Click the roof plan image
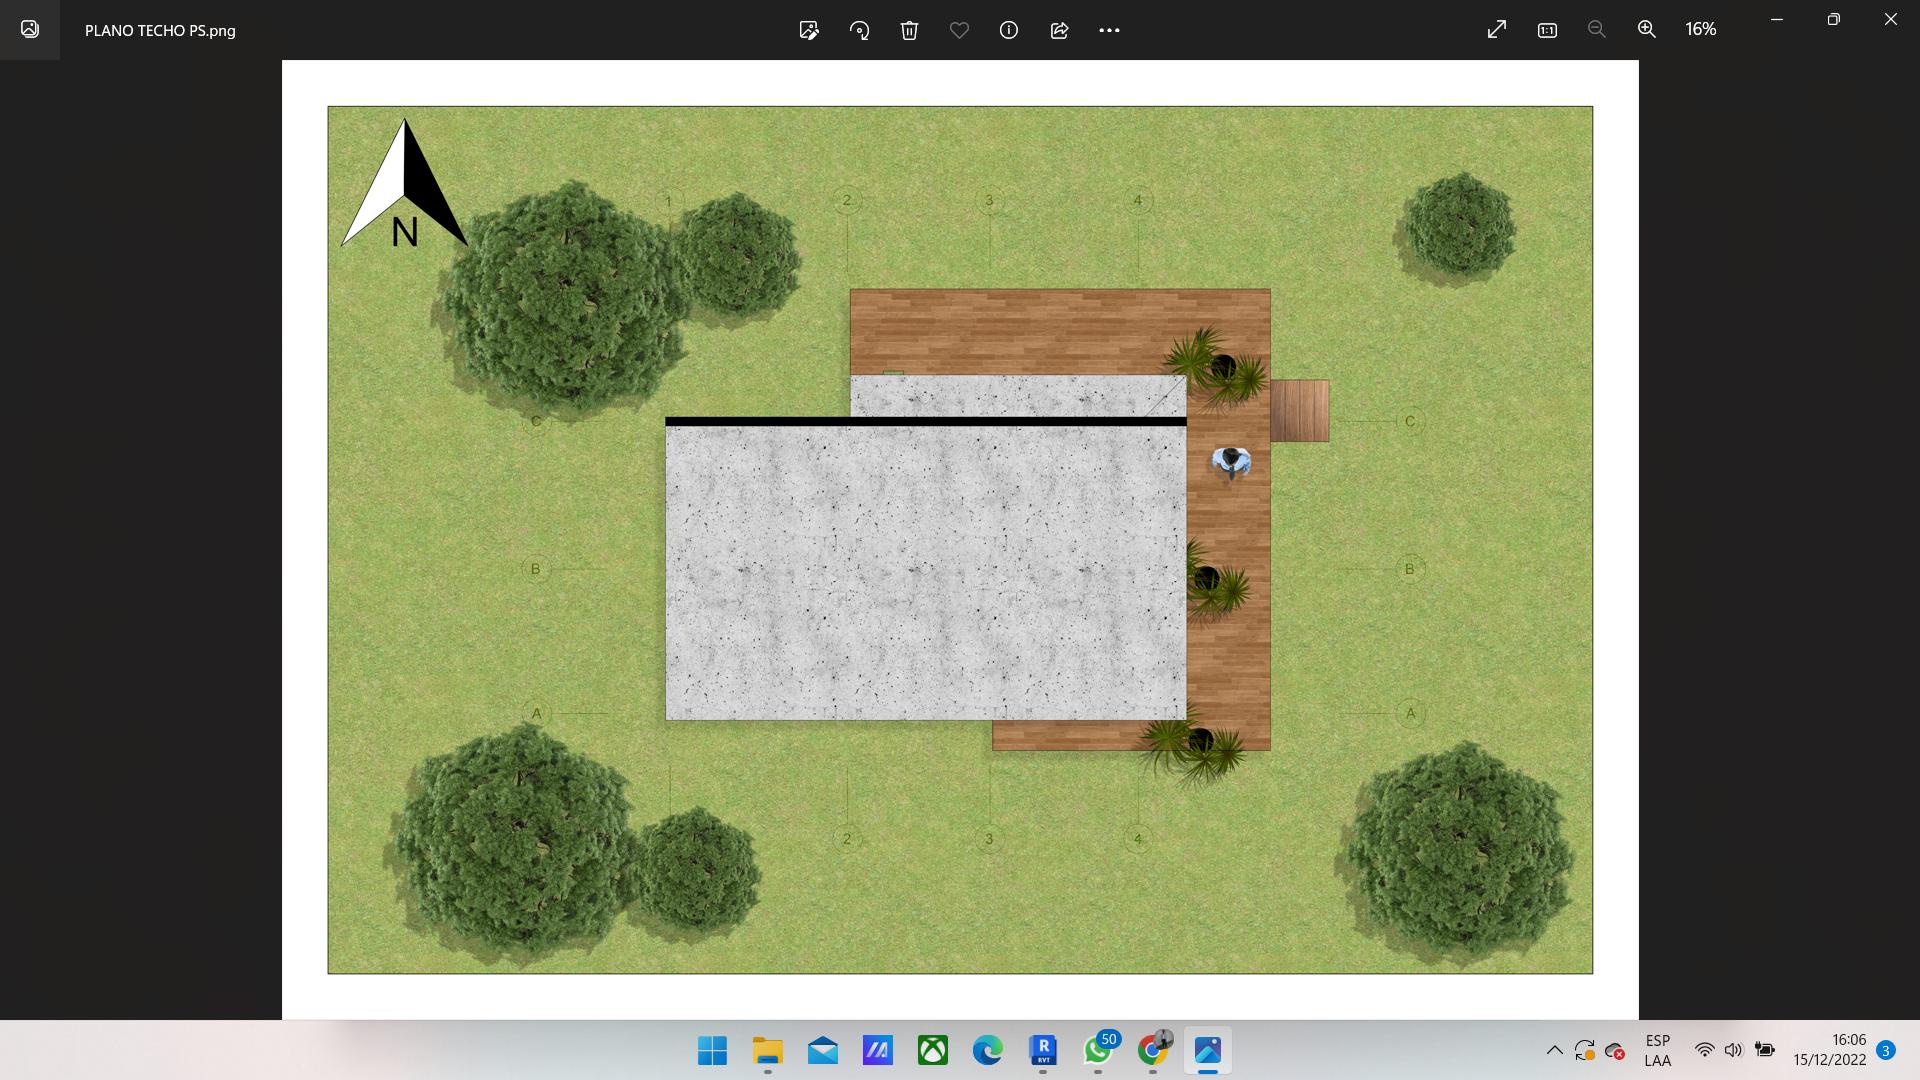This screenshot has height=1080, width=1920. [960, 540]
